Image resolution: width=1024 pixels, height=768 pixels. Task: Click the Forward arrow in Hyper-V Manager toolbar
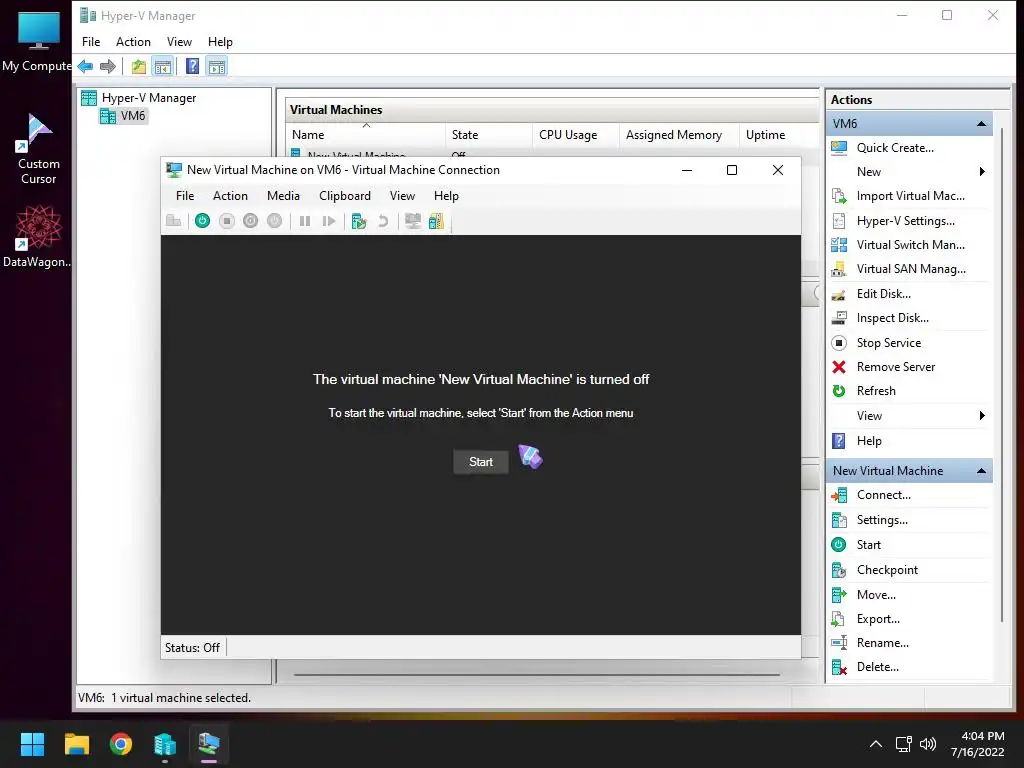click(x=108, y=66)
